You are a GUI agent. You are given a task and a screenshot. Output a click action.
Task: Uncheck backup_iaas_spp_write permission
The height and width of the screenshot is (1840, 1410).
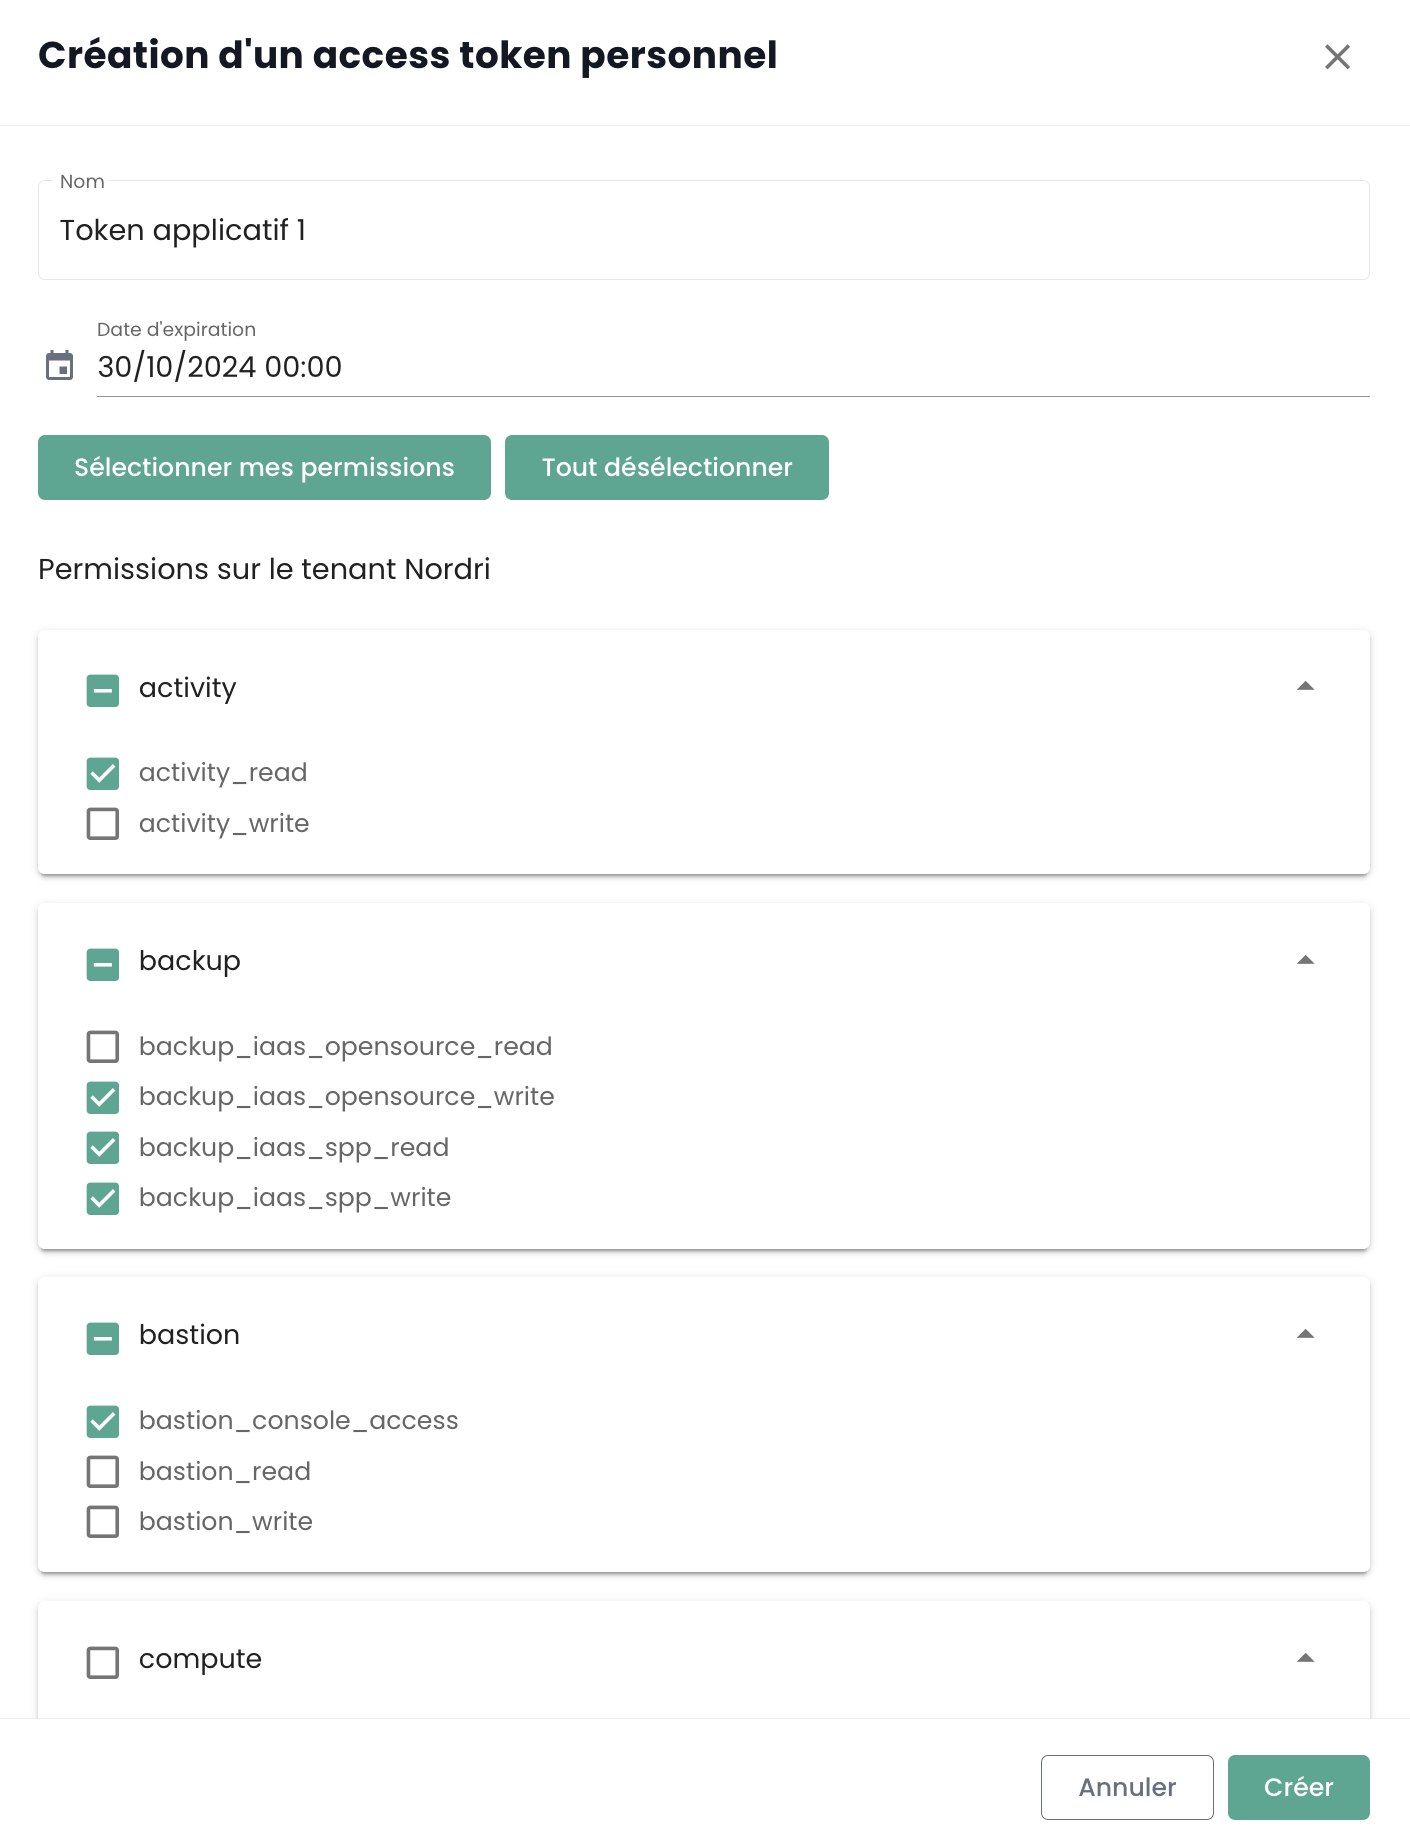pos(103,1198)
